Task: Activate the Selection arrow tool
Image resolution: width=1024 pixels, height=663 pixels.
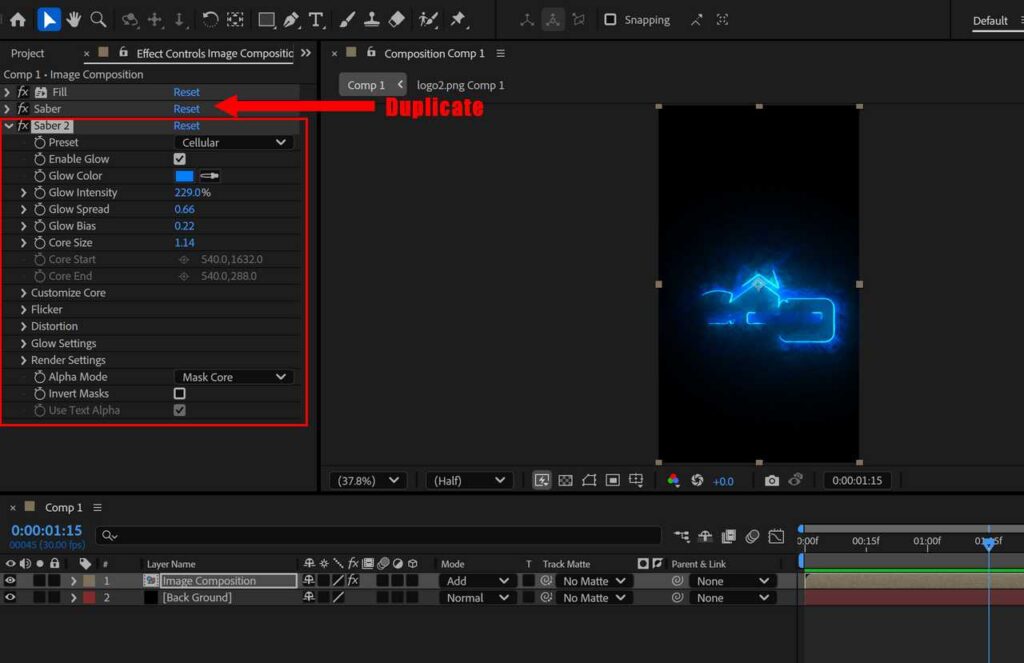Action: coord(48,20)
